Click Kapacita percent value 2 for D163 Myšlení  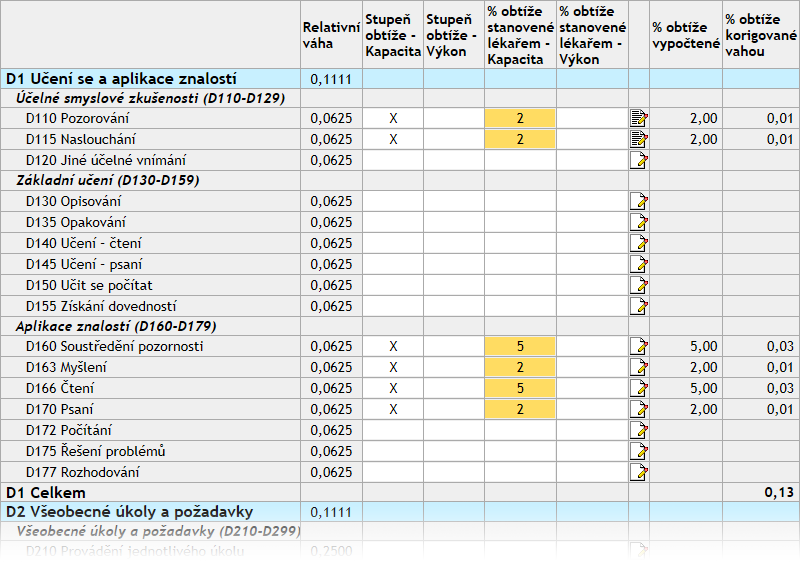(x=520, y=367)
